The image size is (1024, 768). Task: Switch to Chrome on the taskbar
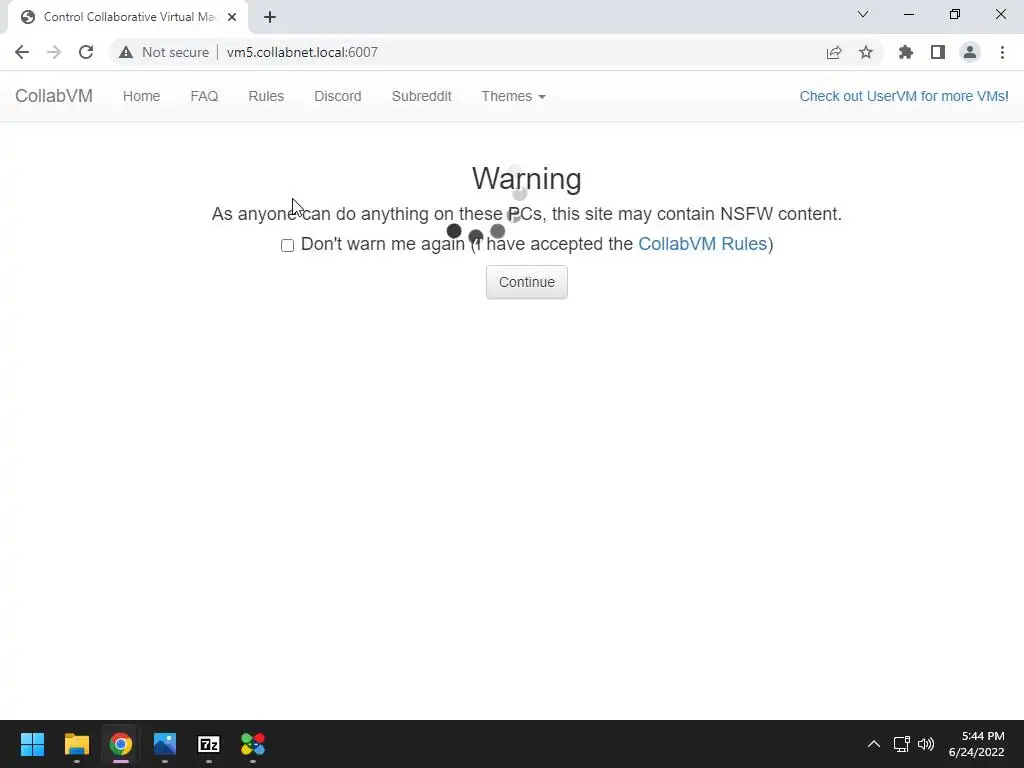click(x=121, y=744)
